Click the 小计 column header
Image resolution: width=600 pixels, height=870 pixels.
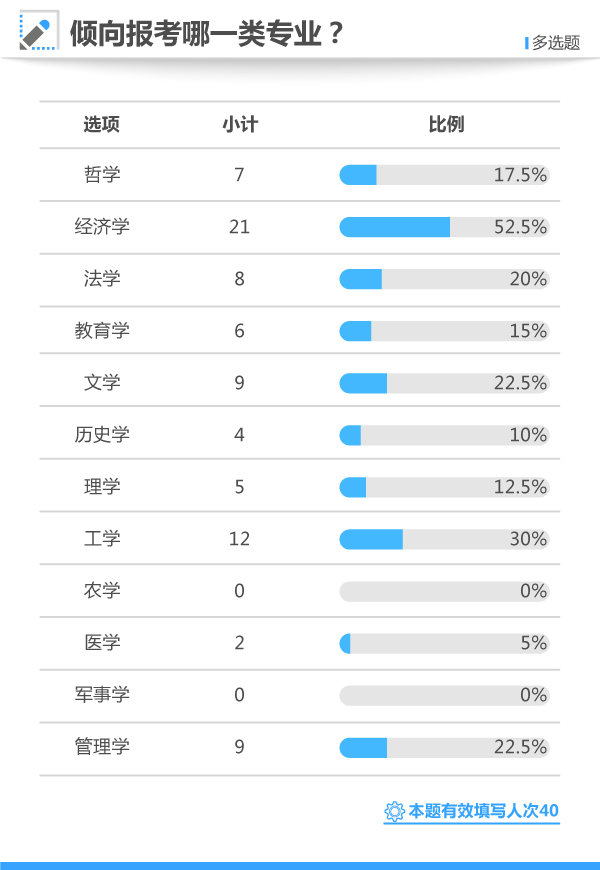239,125
